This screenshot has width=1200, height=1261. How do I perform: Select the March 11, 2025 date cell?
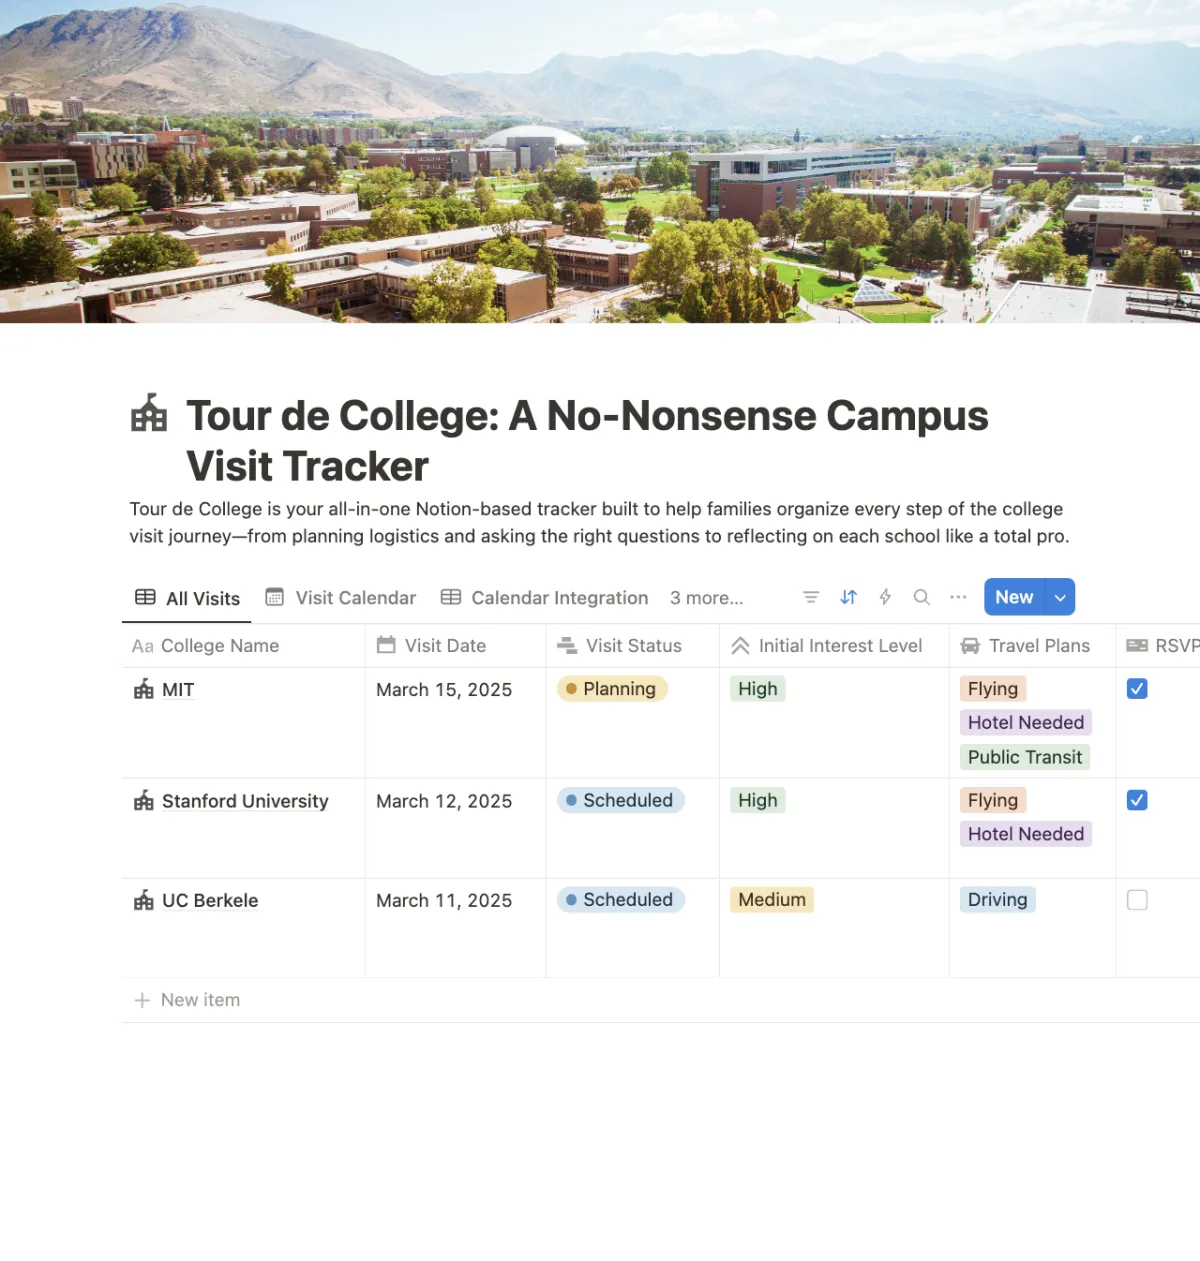[444, 901]
